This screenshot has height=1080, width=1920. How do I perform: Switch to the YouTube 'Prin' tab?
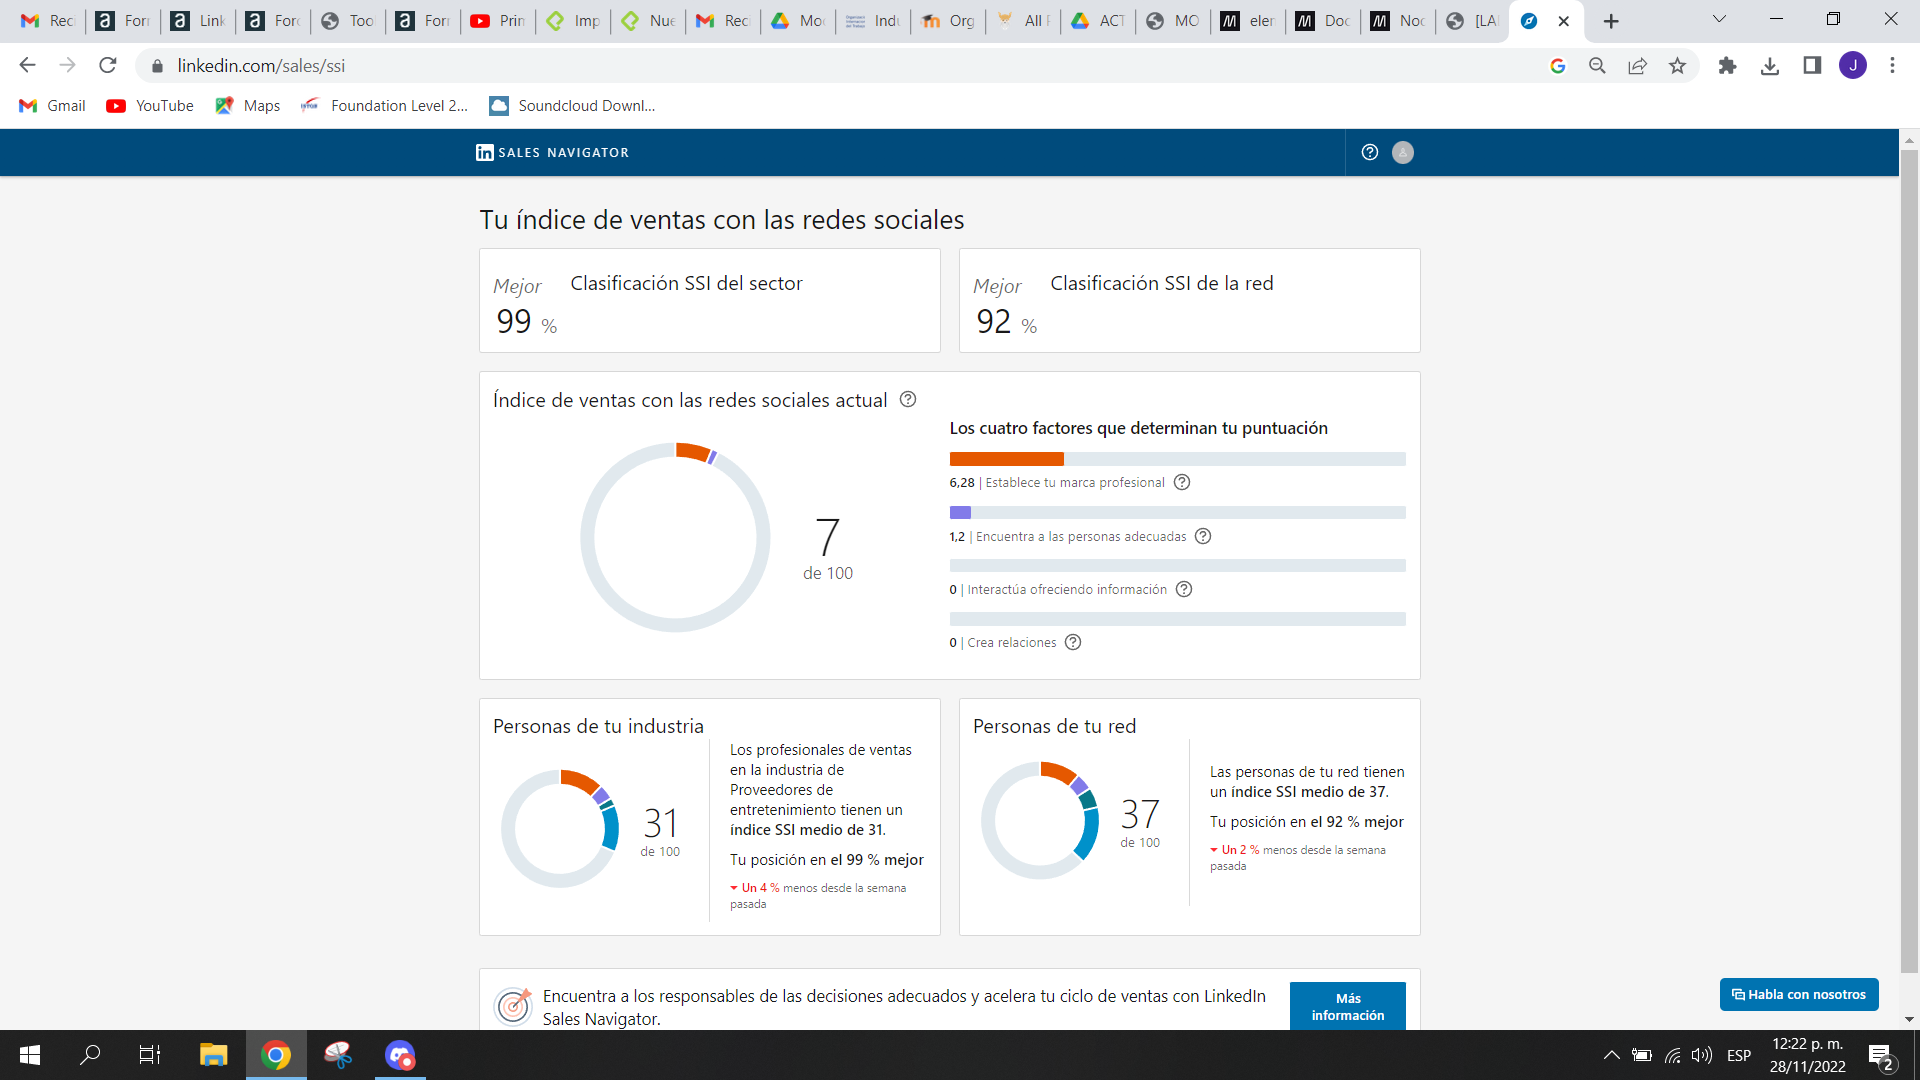tap(498, 21)
